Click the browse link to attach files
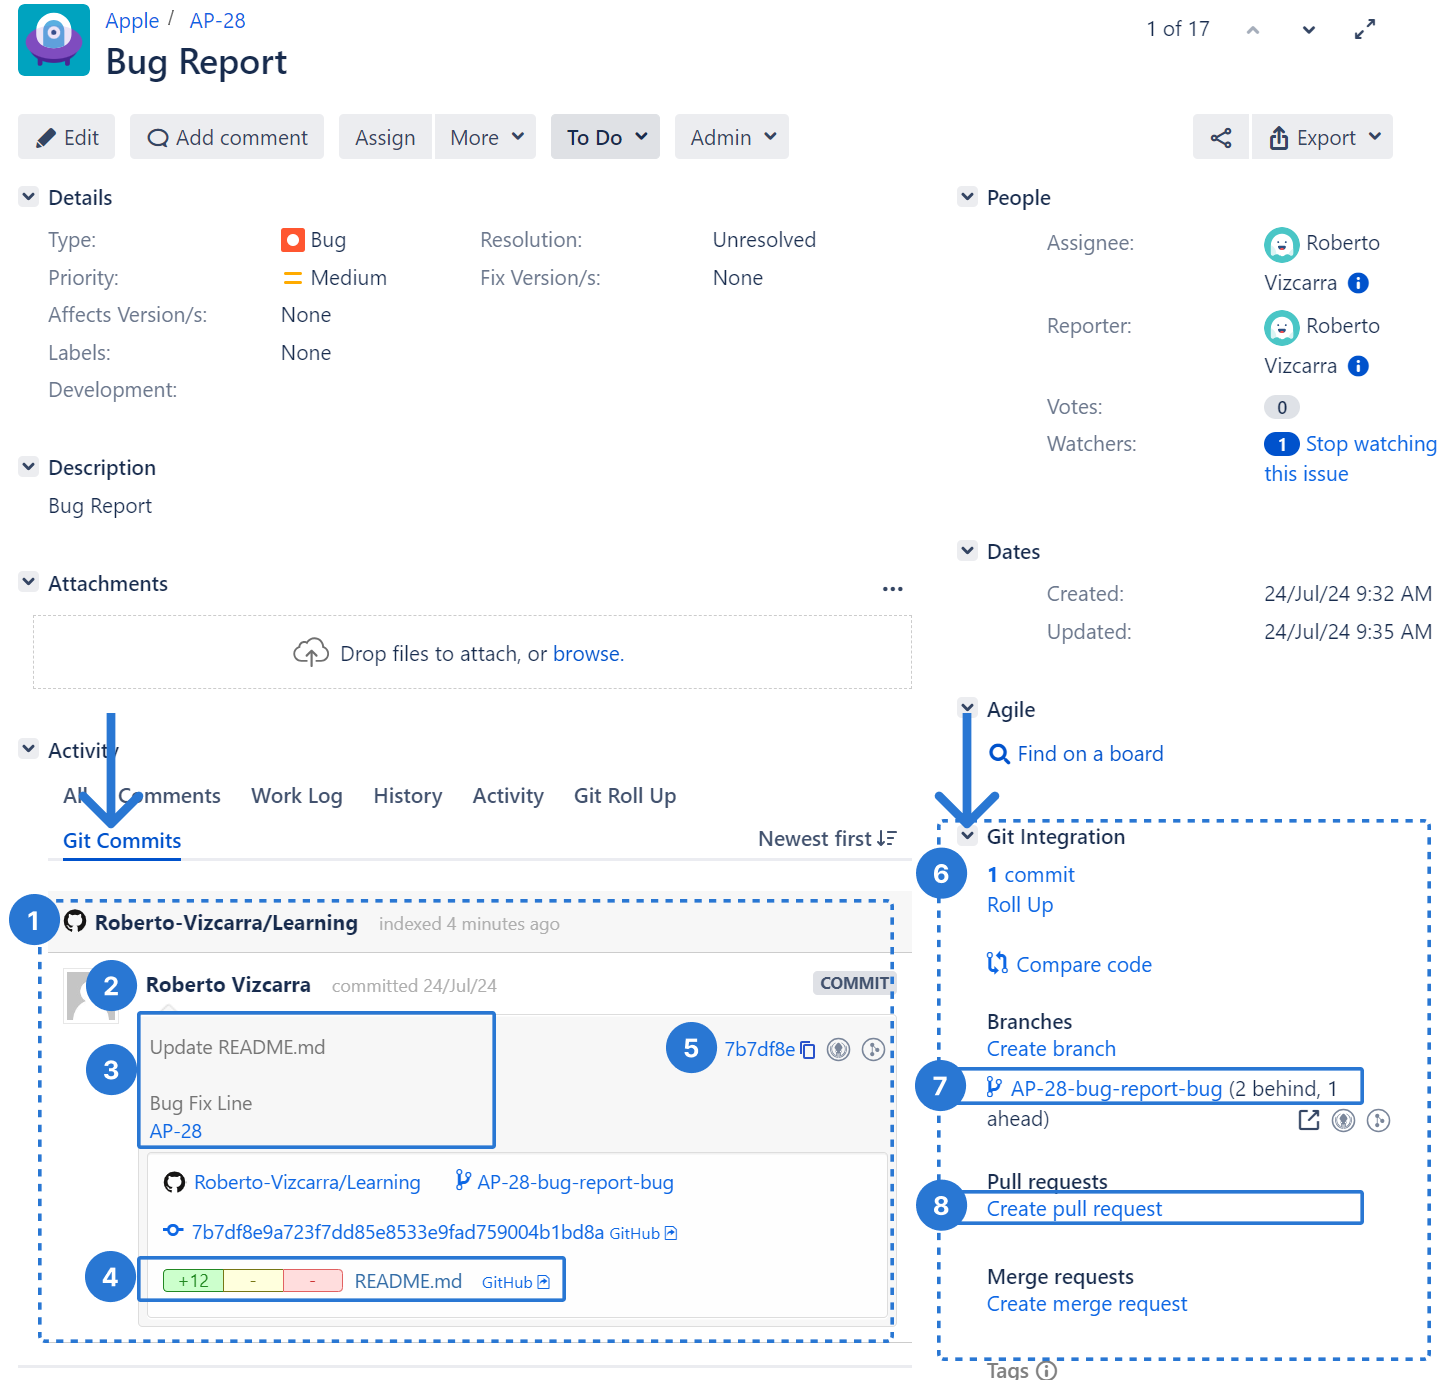The height and width of the screenshot is (1380, 1445). coord(588,654)
